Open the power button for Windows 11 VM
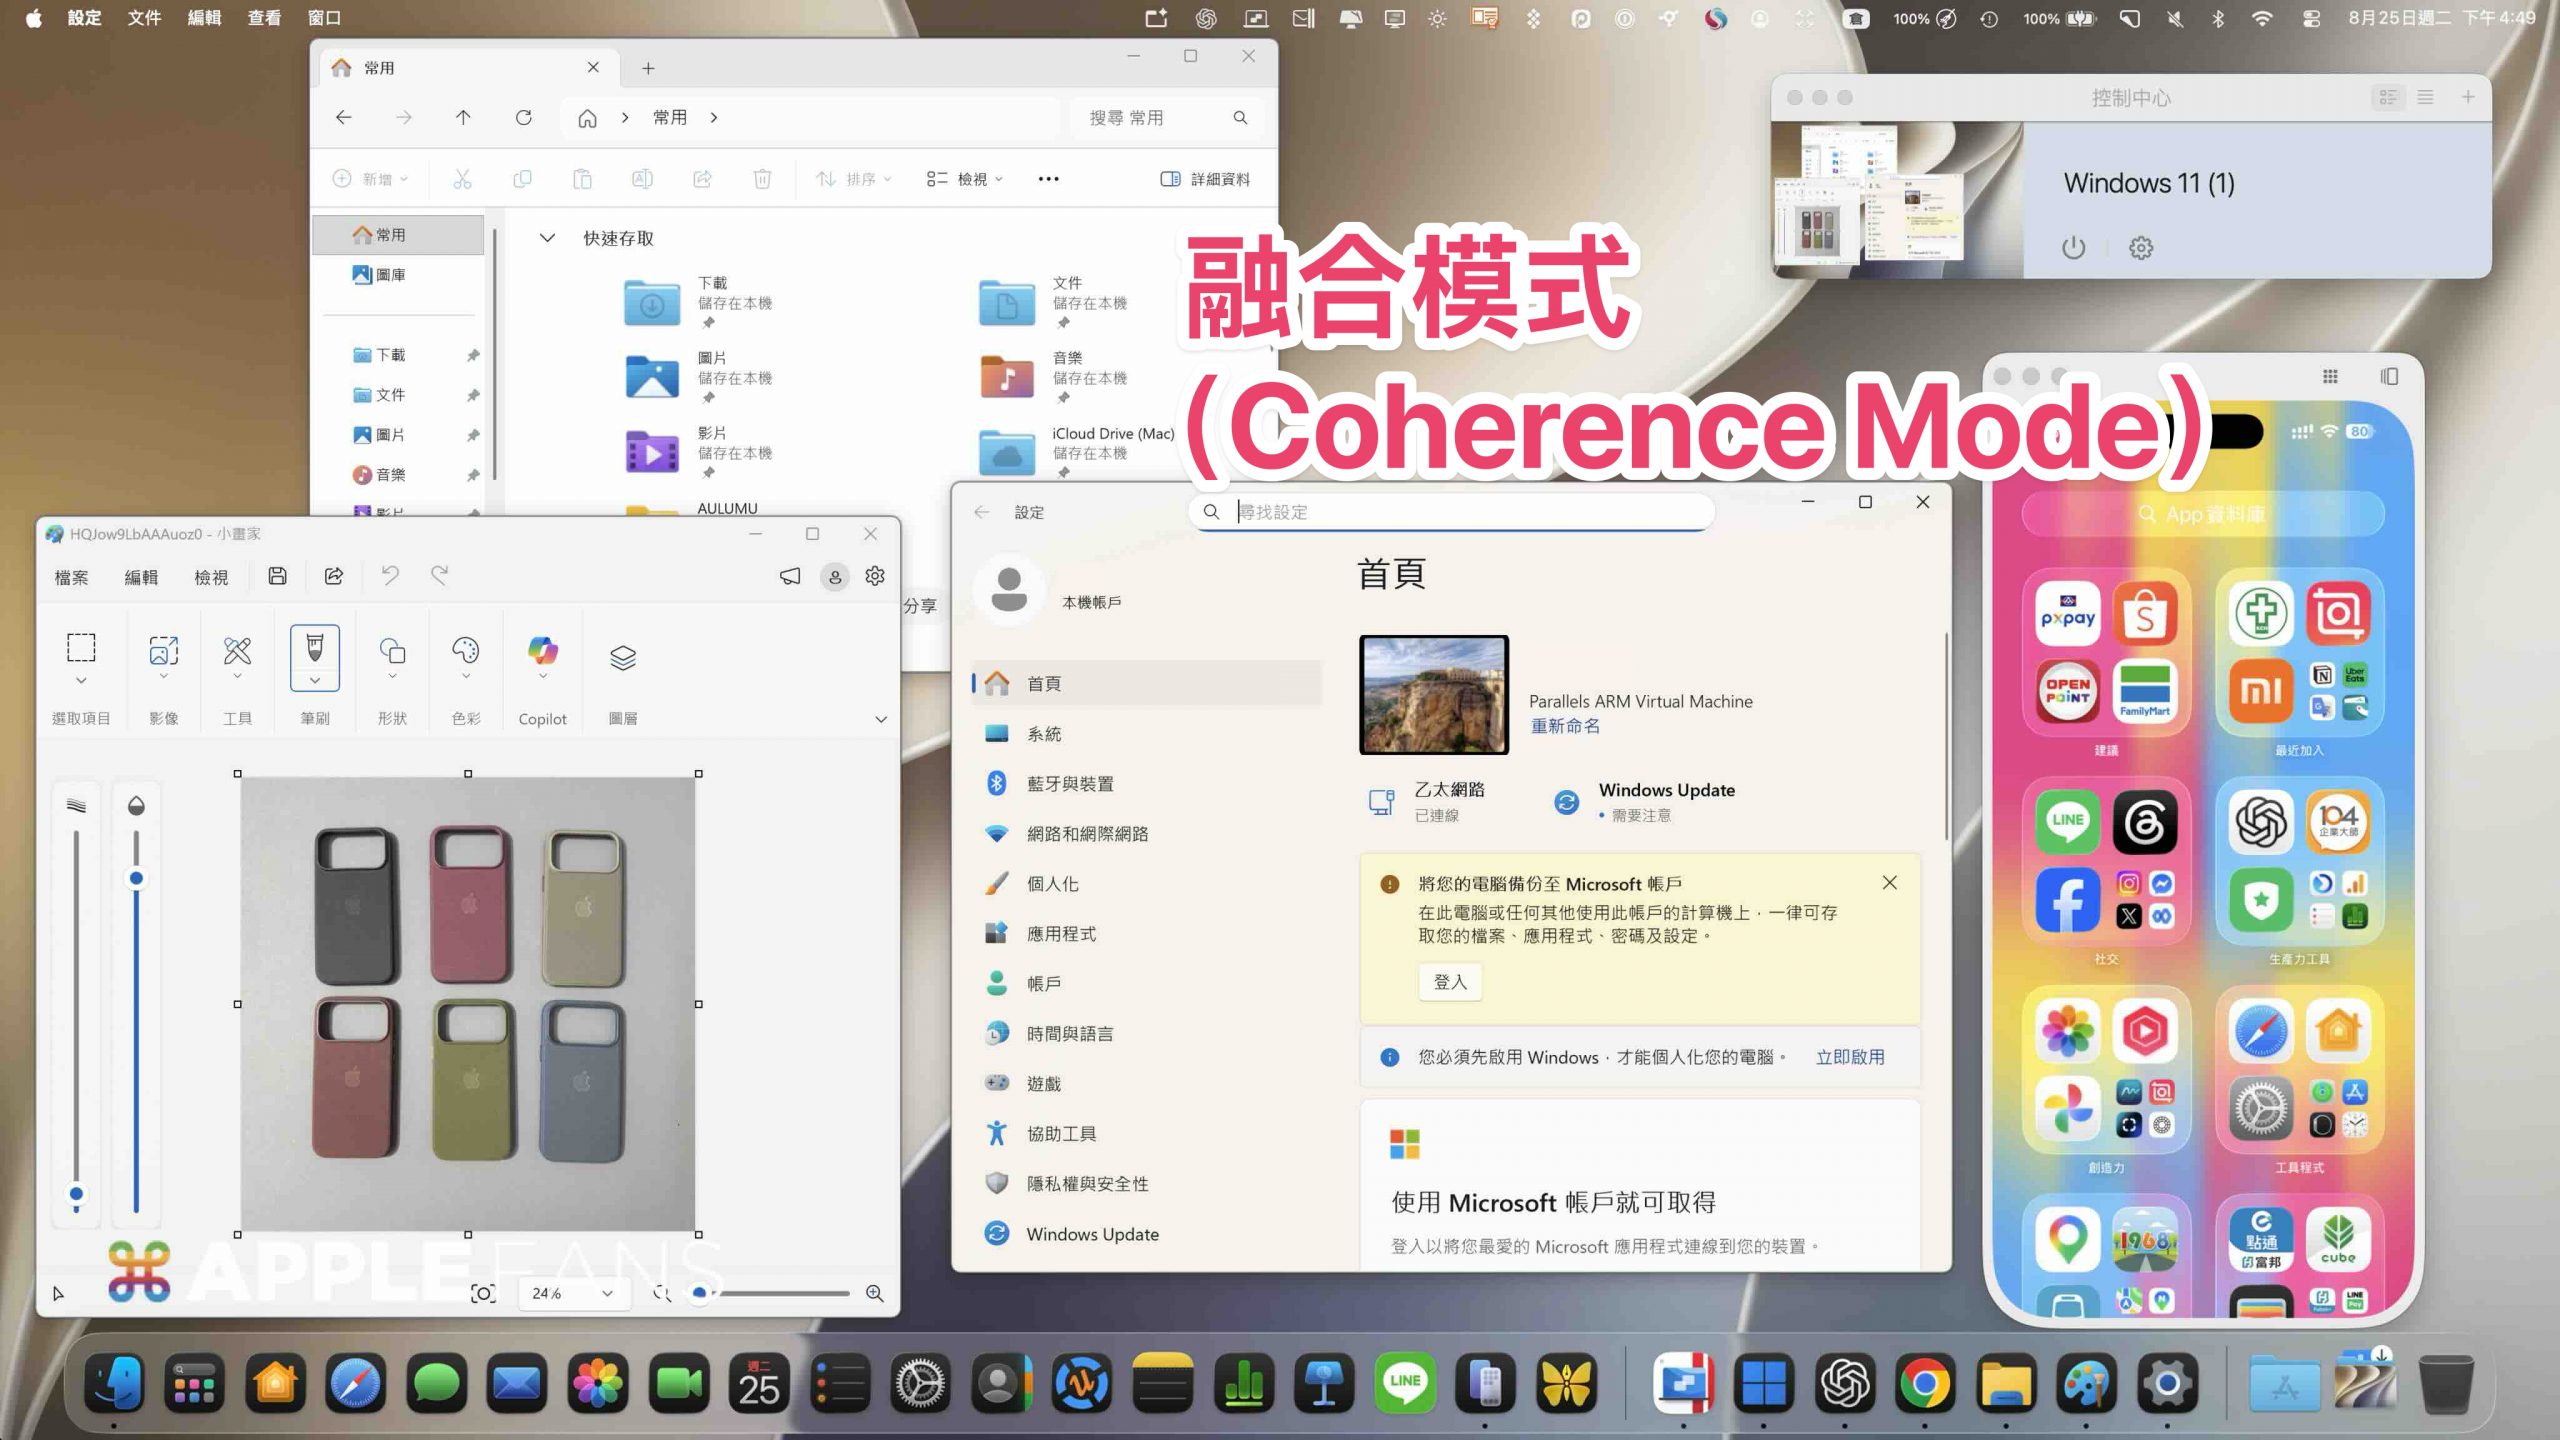The width and height of the screenshot is (2560, 1440). pos(2074,247)
